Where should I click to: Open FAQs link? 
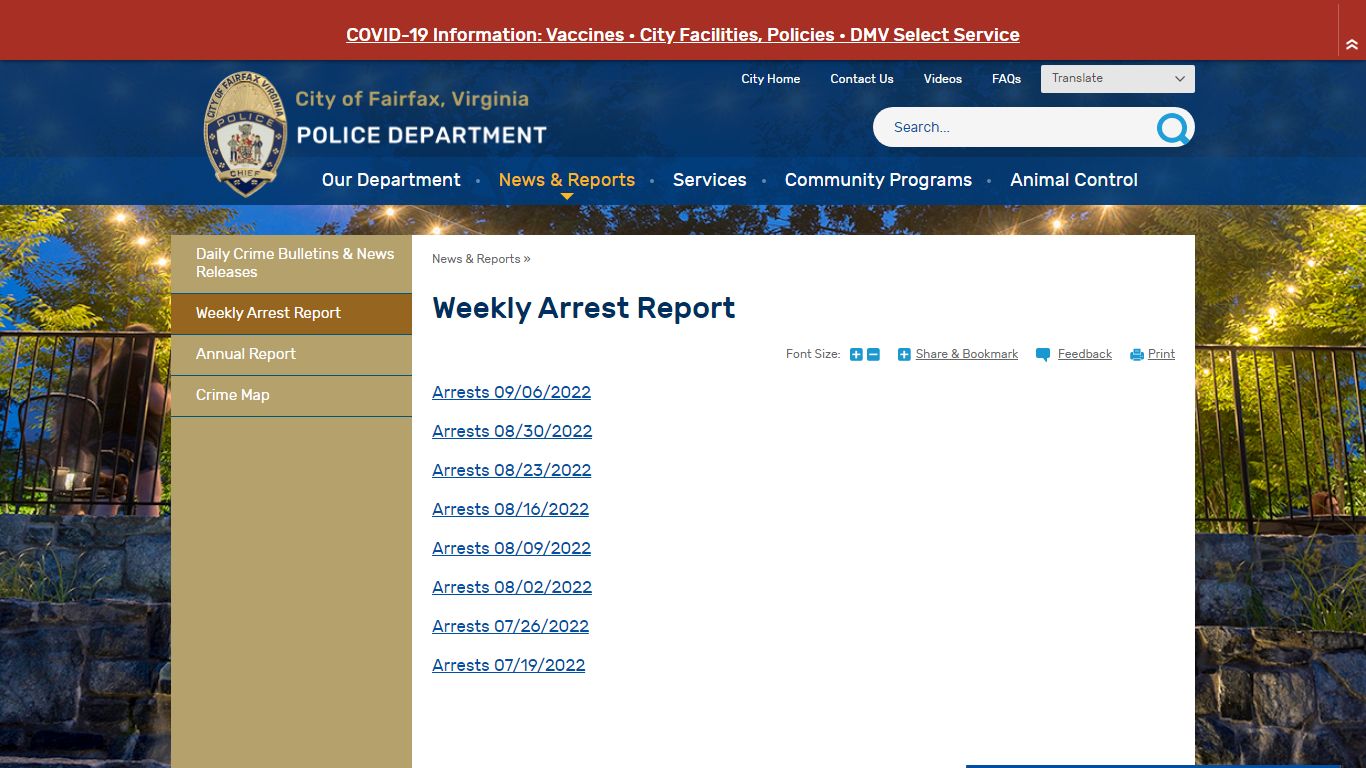tap(1006, 79)
